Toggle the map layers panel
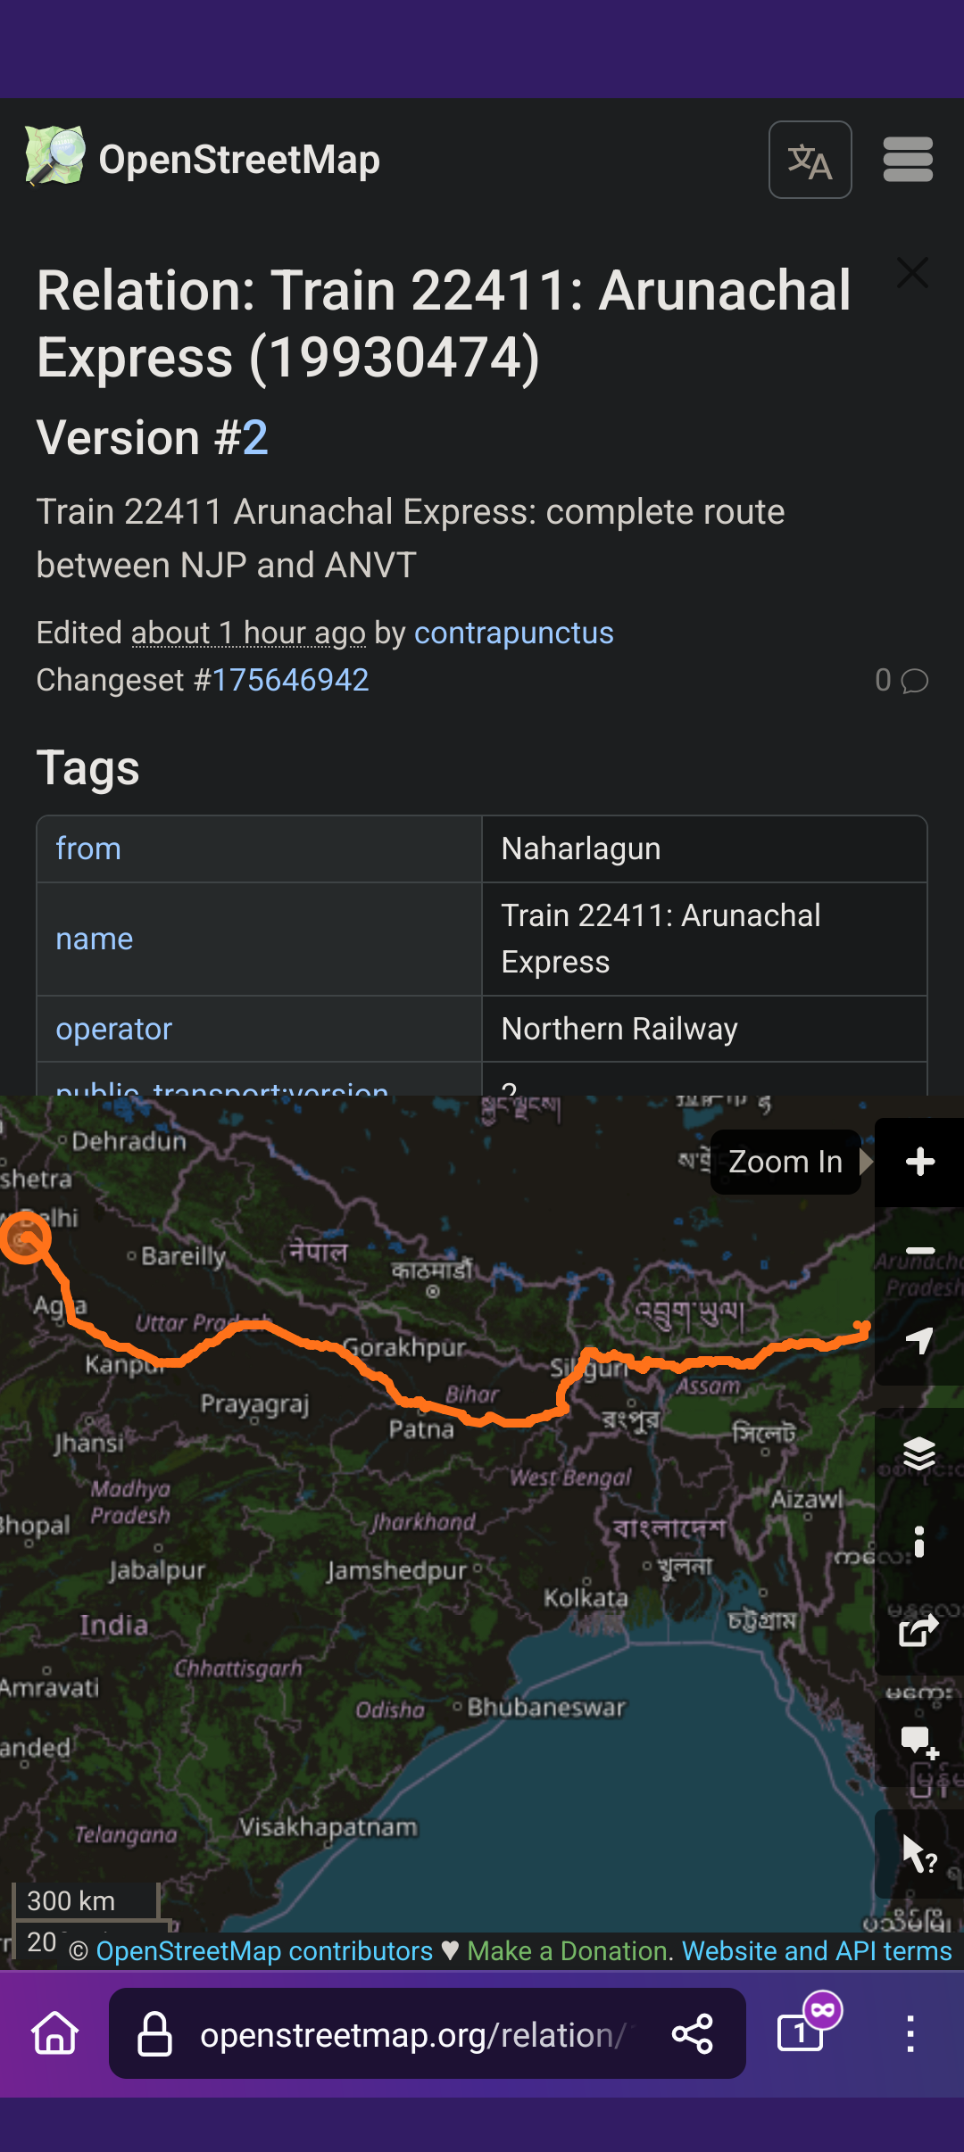This screenshot has width=964, height=2152. coord(919,1452)
